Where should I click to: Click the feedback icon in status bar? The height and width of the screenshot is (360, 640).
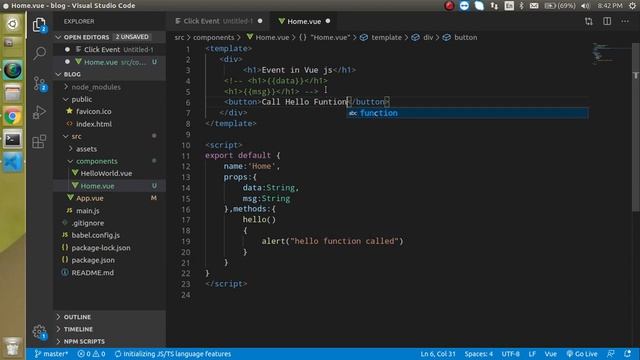[x=611, y=354]
